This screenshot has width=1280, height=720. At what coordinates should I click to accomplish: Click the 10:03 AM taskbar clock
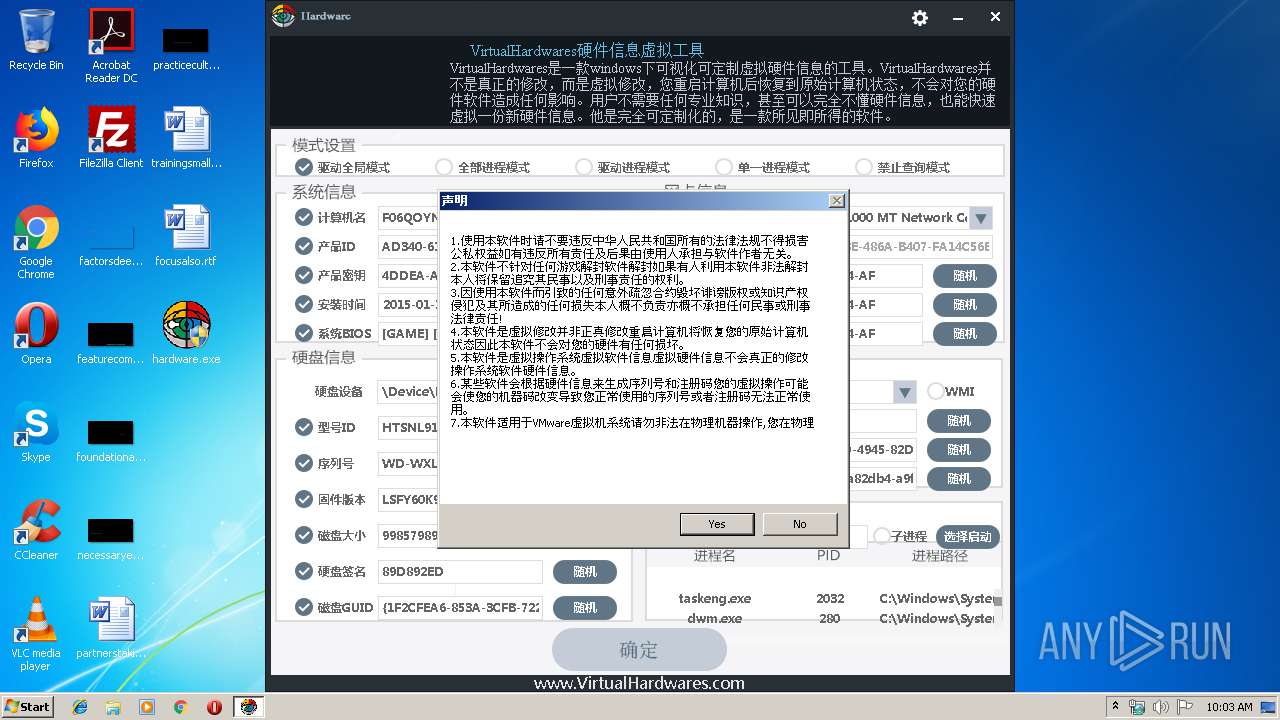tap(1228, 707)
